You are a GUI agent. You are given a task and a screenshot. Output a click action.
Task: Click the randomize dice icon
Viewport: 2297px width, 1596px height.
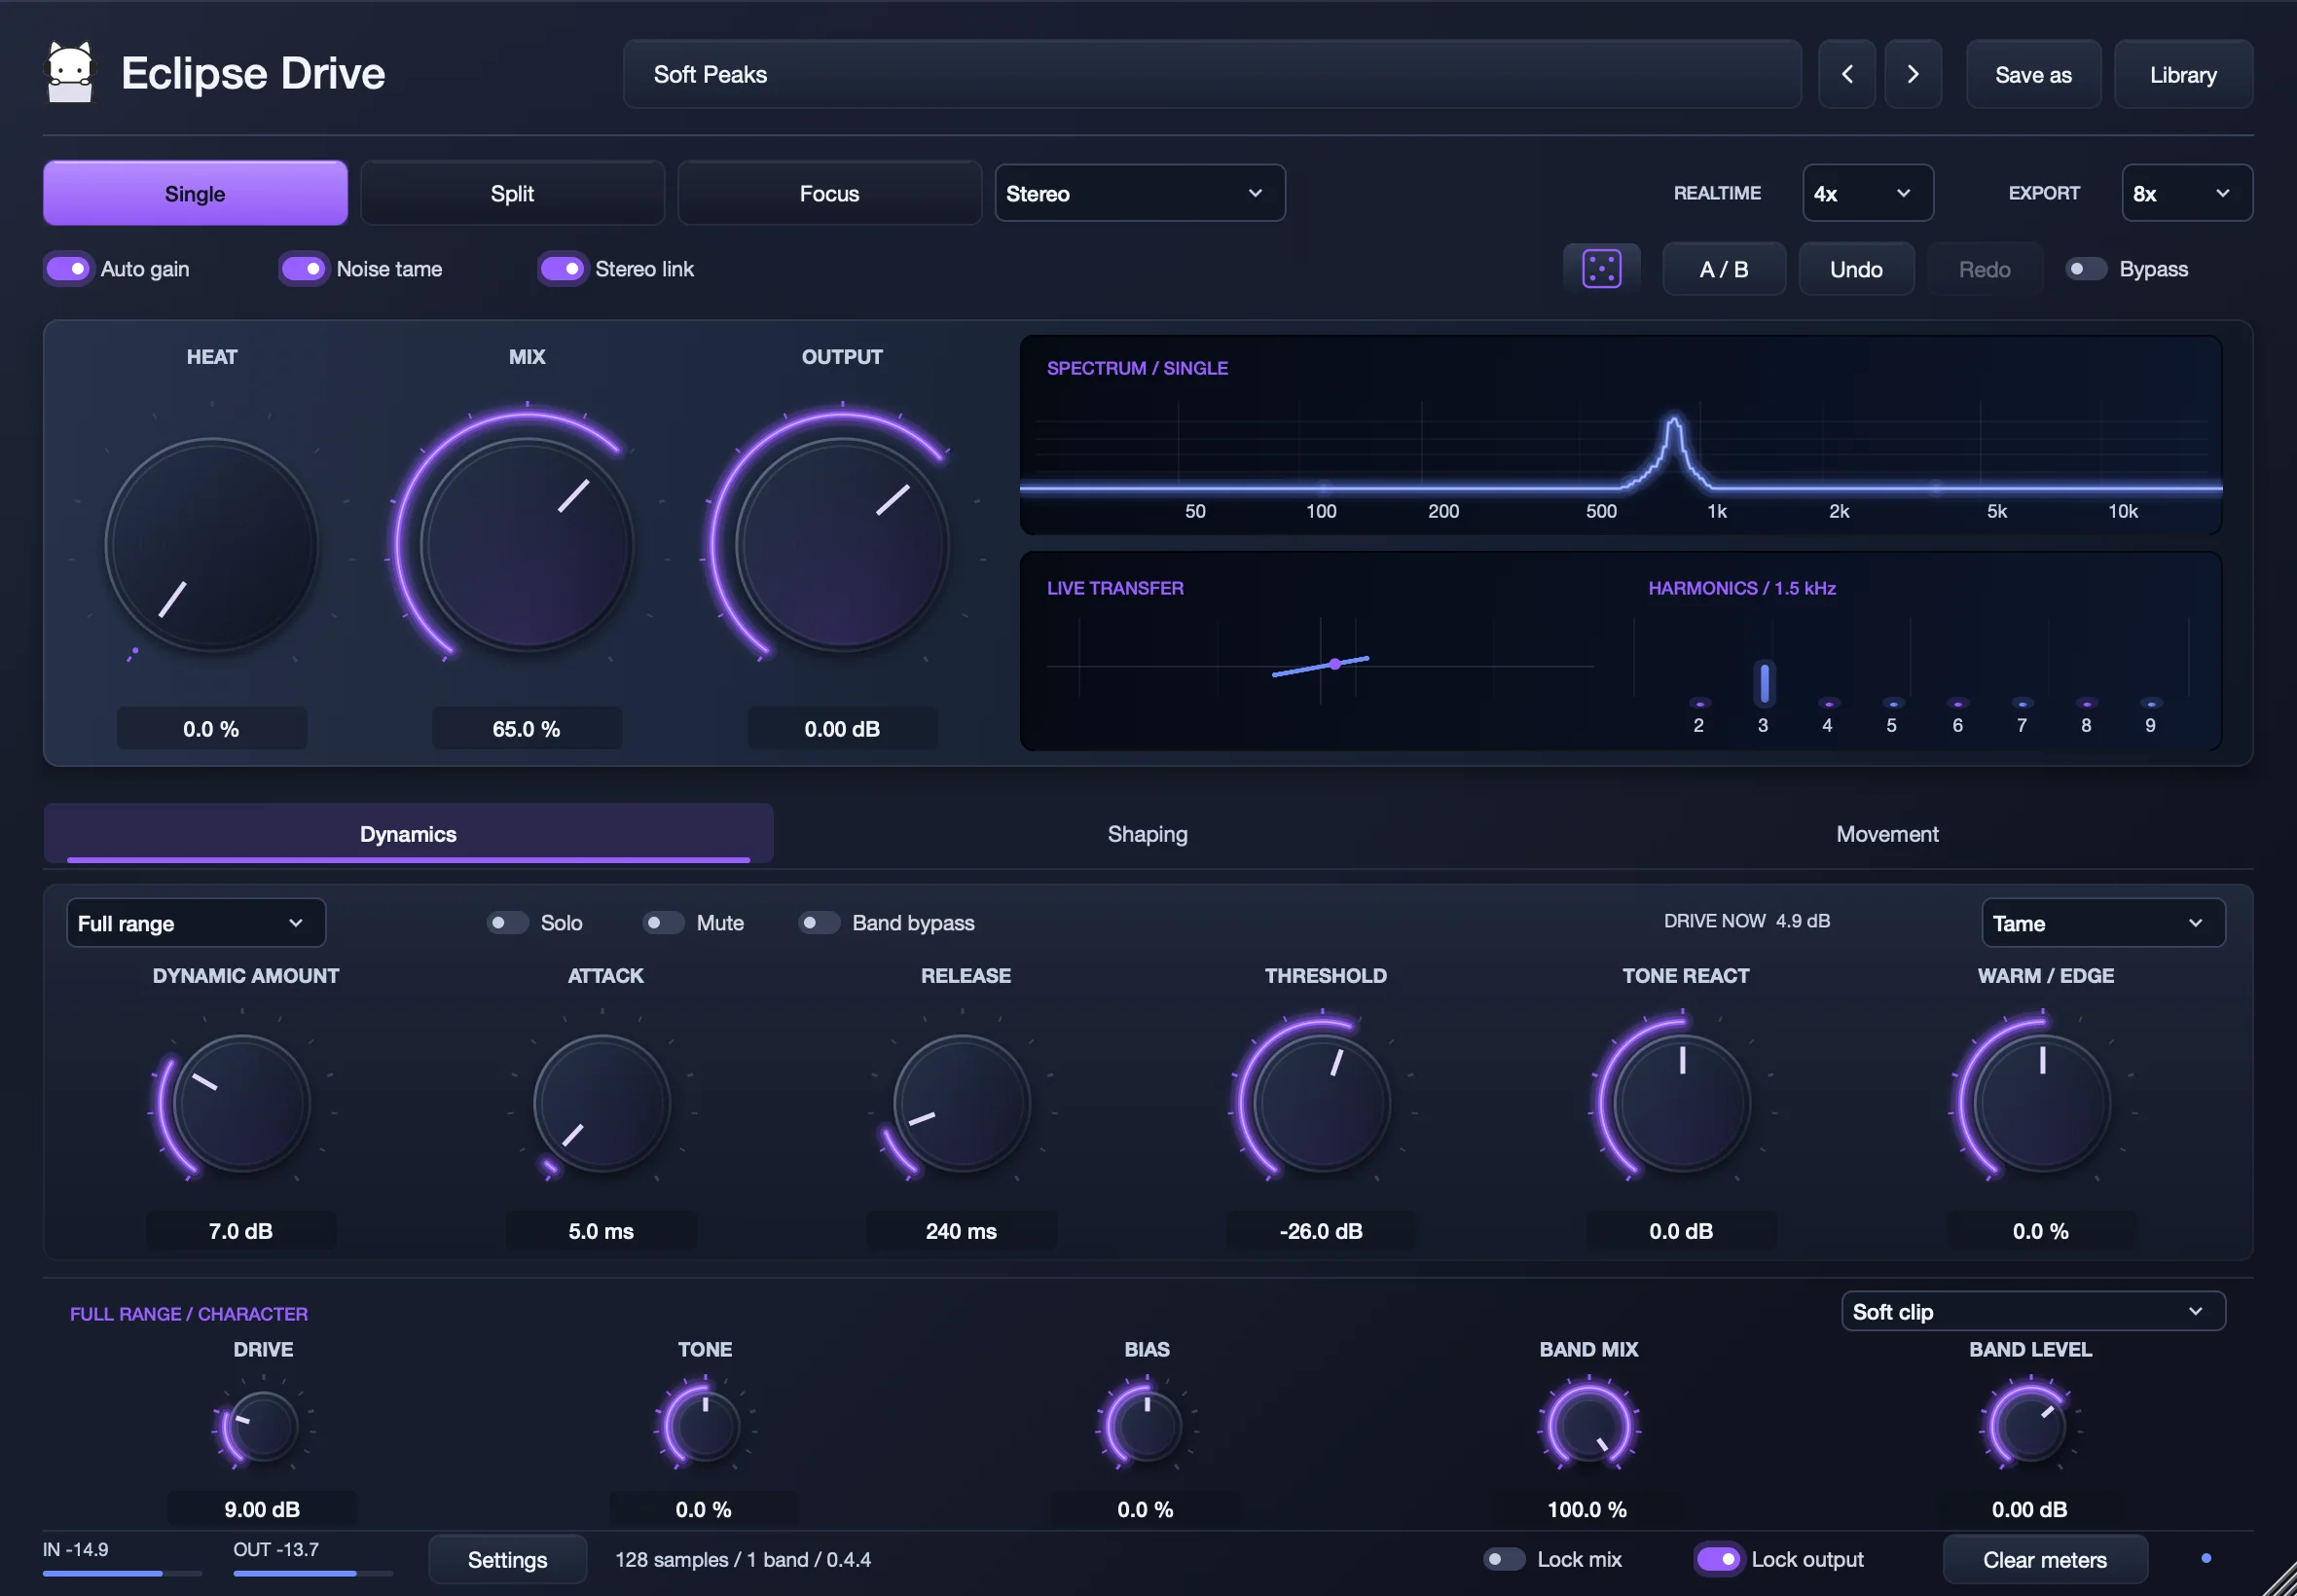[1601, 269]
